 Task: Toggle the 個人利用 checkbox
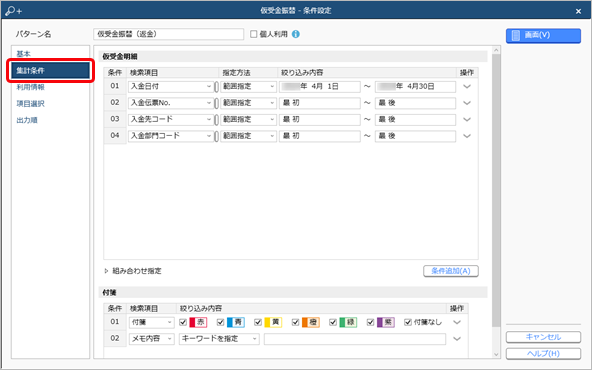click(x=254, y=34)
